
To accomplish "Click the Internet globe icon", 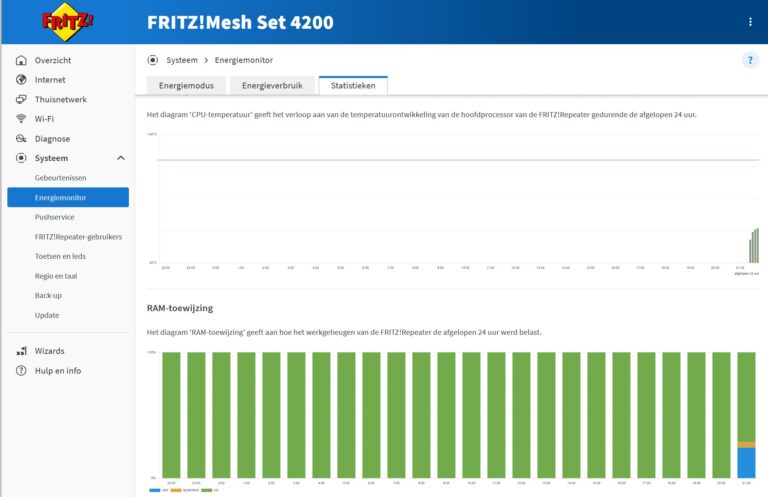I will coord(21,80).
